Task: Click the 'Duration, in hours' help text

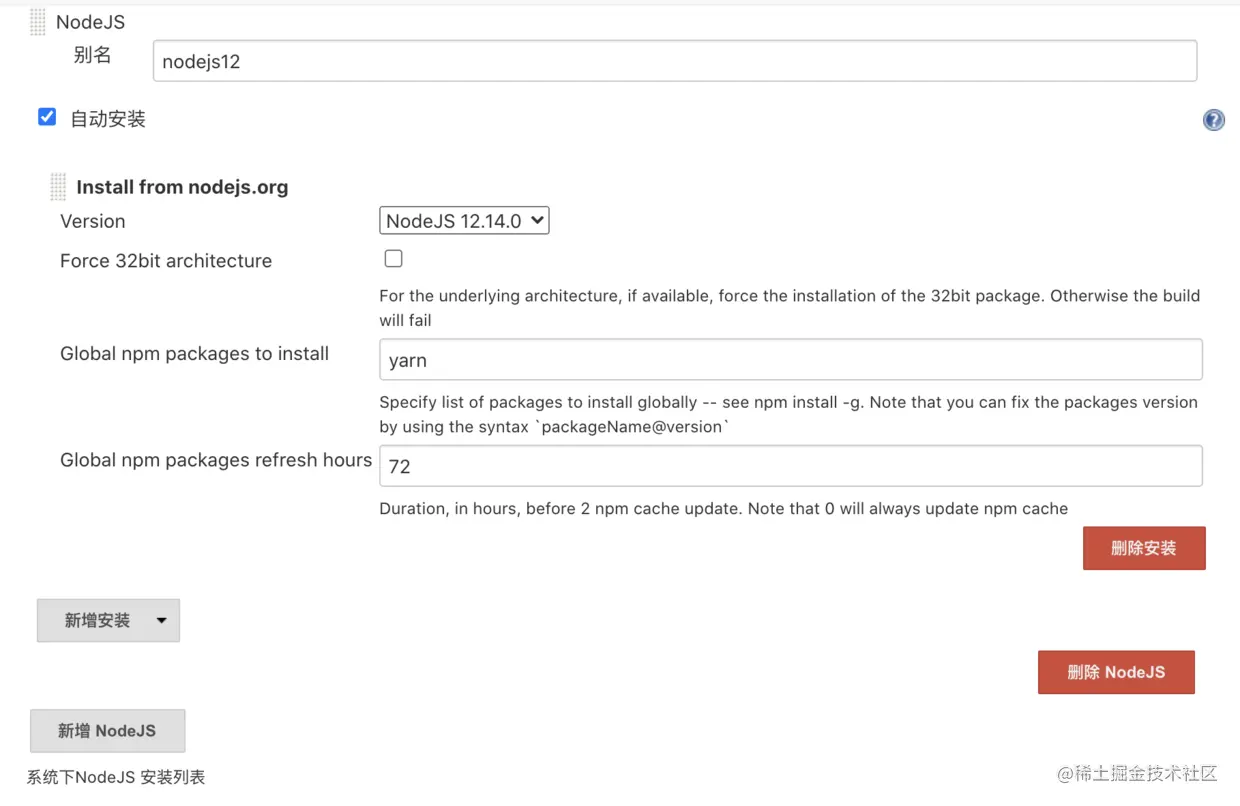Action: pos(724,509)
